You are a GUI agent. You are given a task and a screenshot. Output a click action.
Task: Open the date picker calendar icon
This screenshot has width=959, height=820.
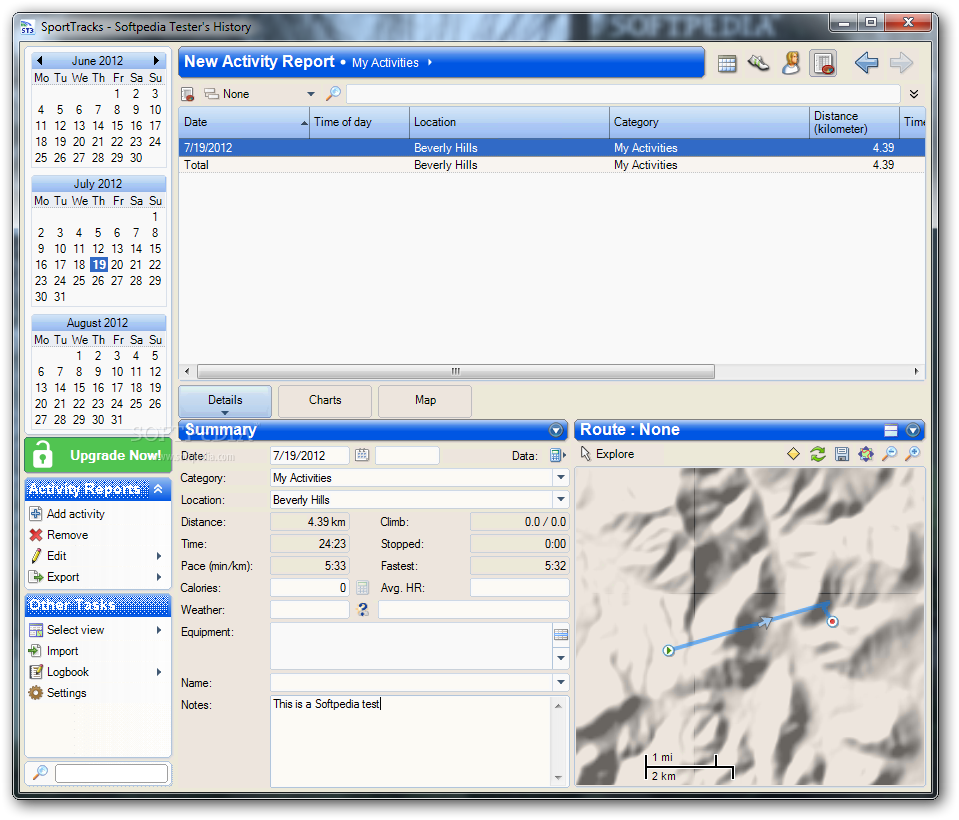click(x=362, y=455)
